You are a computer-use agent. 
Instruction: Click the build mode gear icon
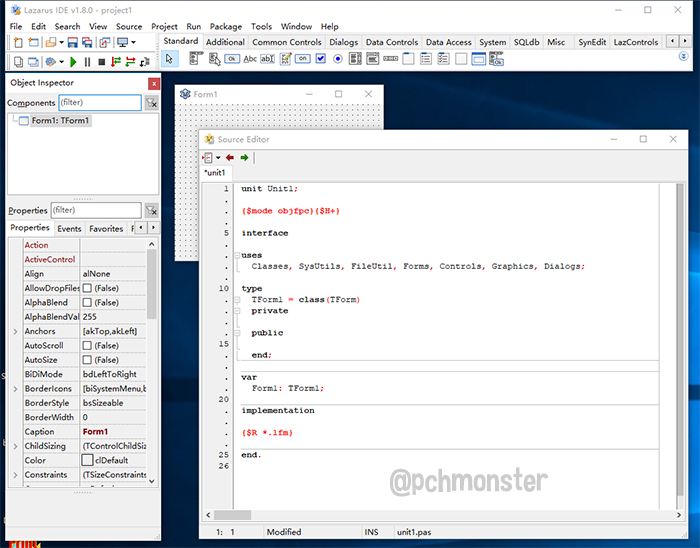[51, 62]
